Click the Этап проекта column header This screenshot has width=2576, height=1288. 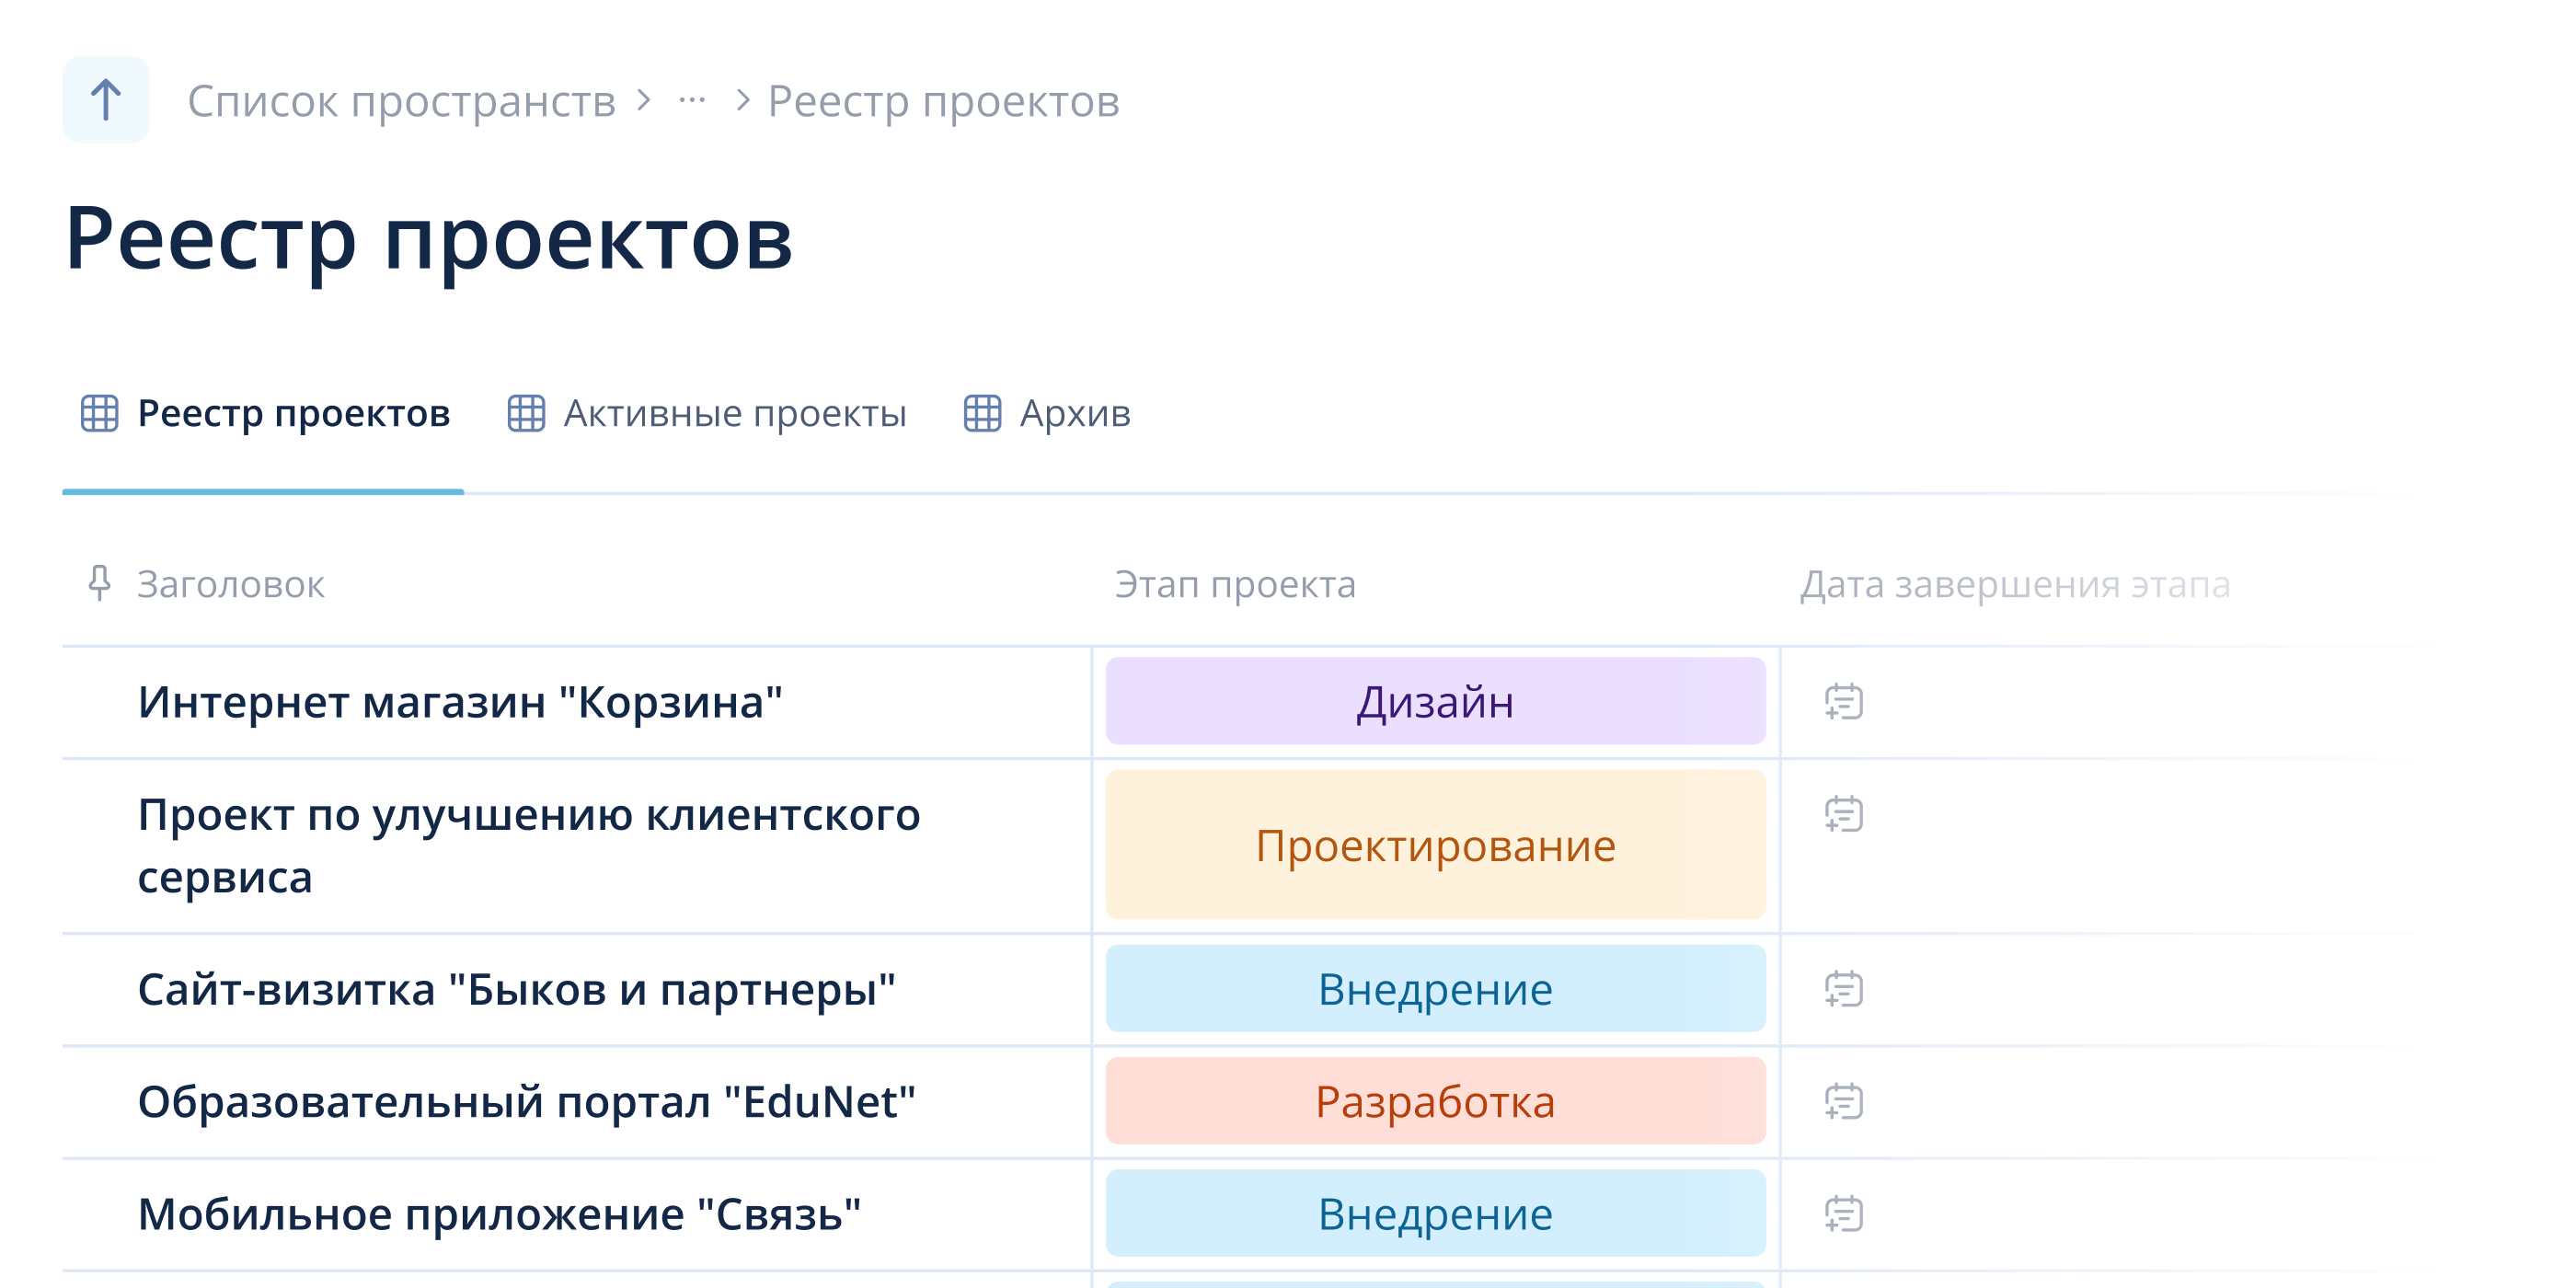(1235, 584)
